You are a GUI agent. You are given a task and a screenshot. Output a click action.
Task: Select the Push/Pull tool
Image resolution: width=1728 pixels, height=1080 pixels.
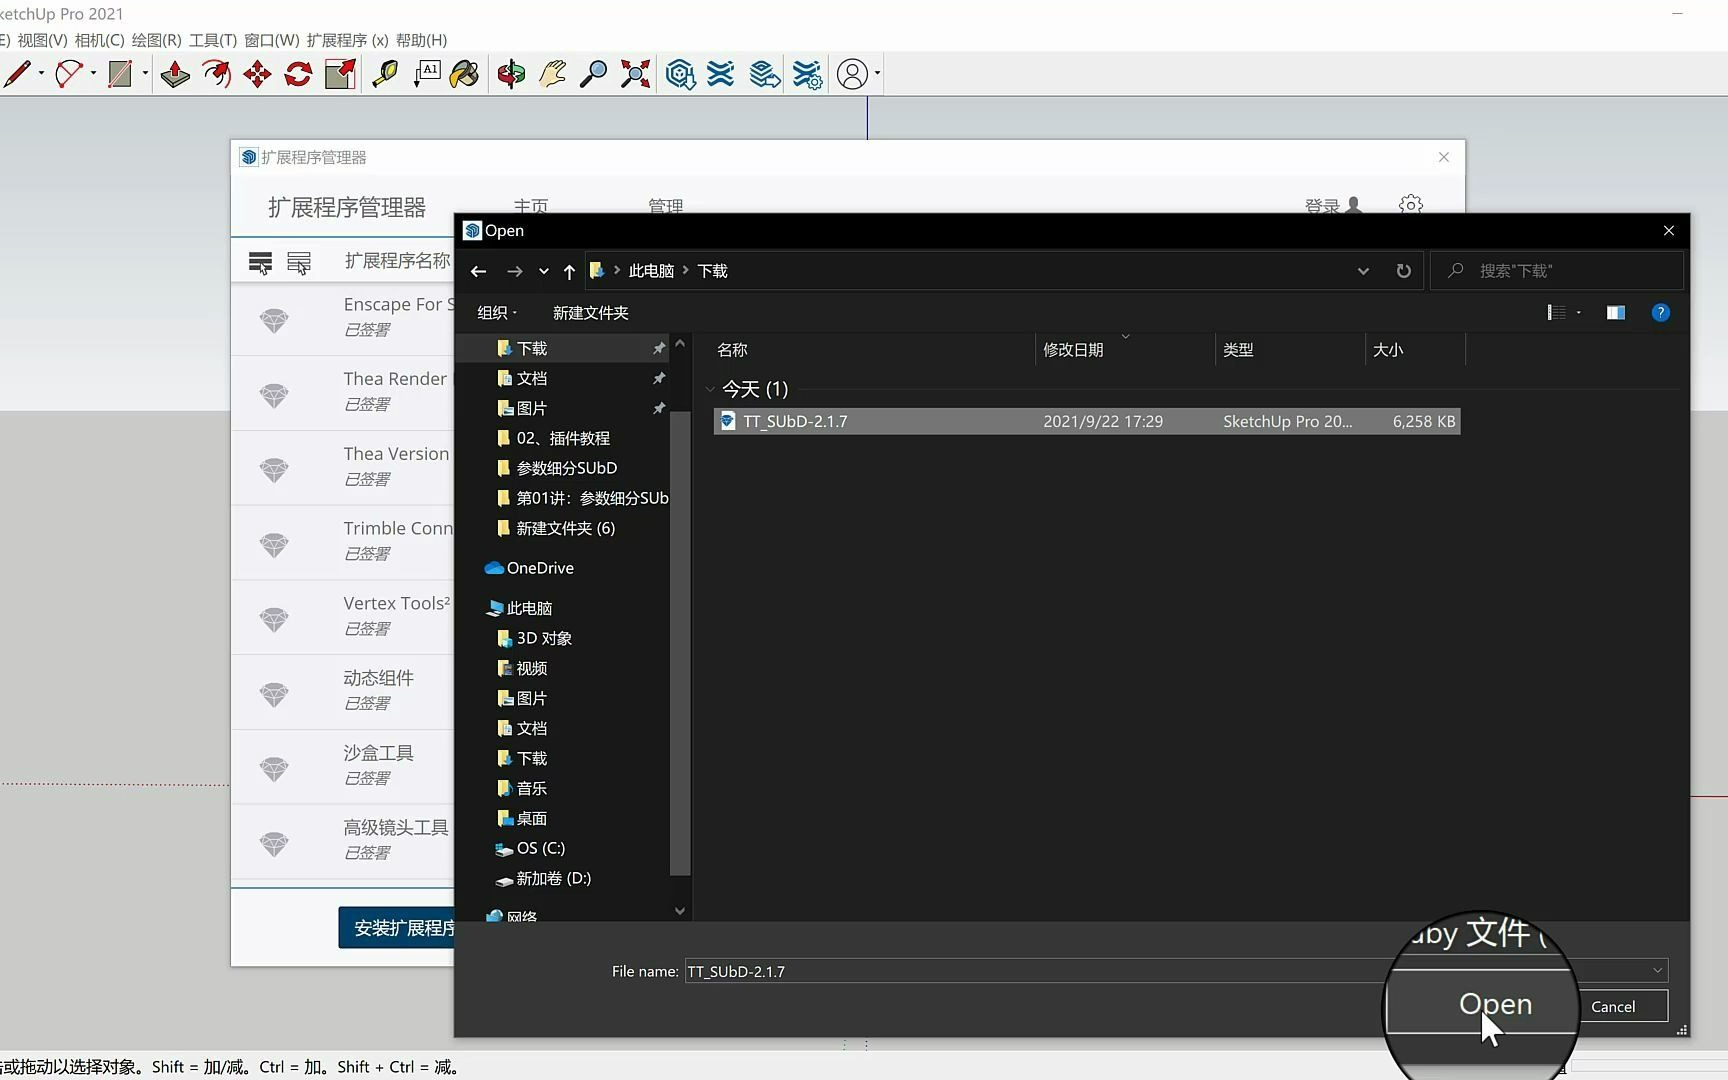pos(175,74)
